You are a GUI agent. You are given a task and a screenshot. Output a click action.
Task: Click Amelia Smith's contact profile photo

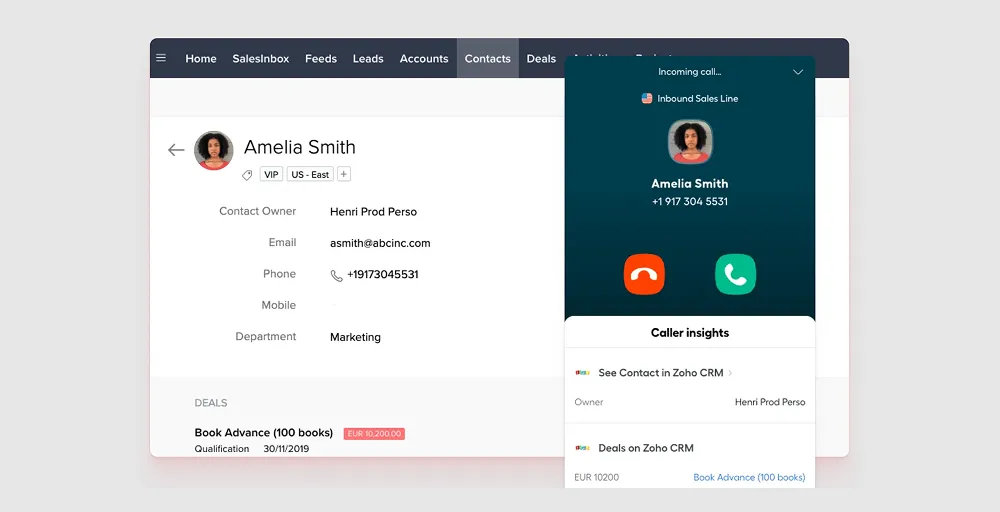214,150
